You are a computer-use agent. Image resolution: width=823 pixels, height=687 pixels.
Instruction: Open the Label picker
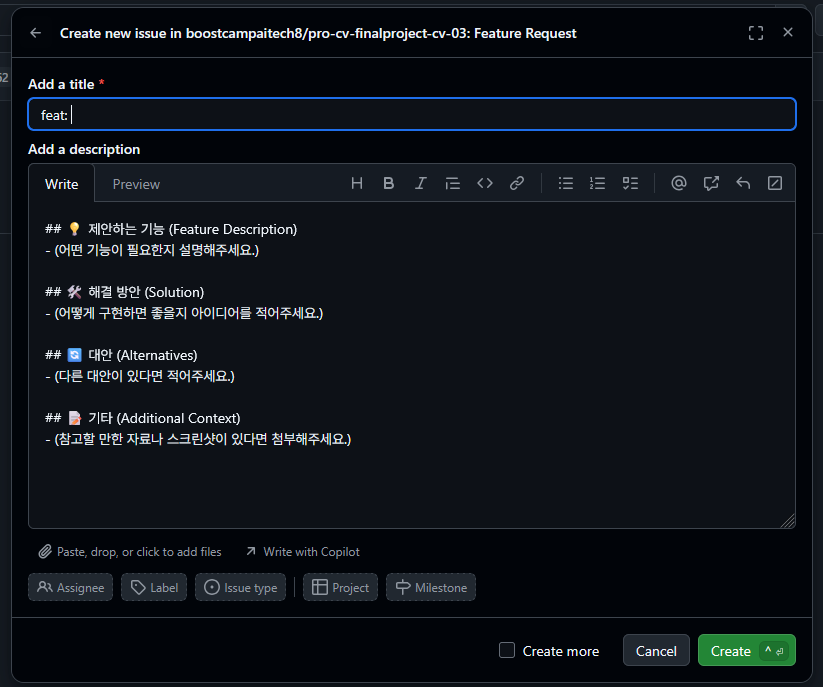154,587
